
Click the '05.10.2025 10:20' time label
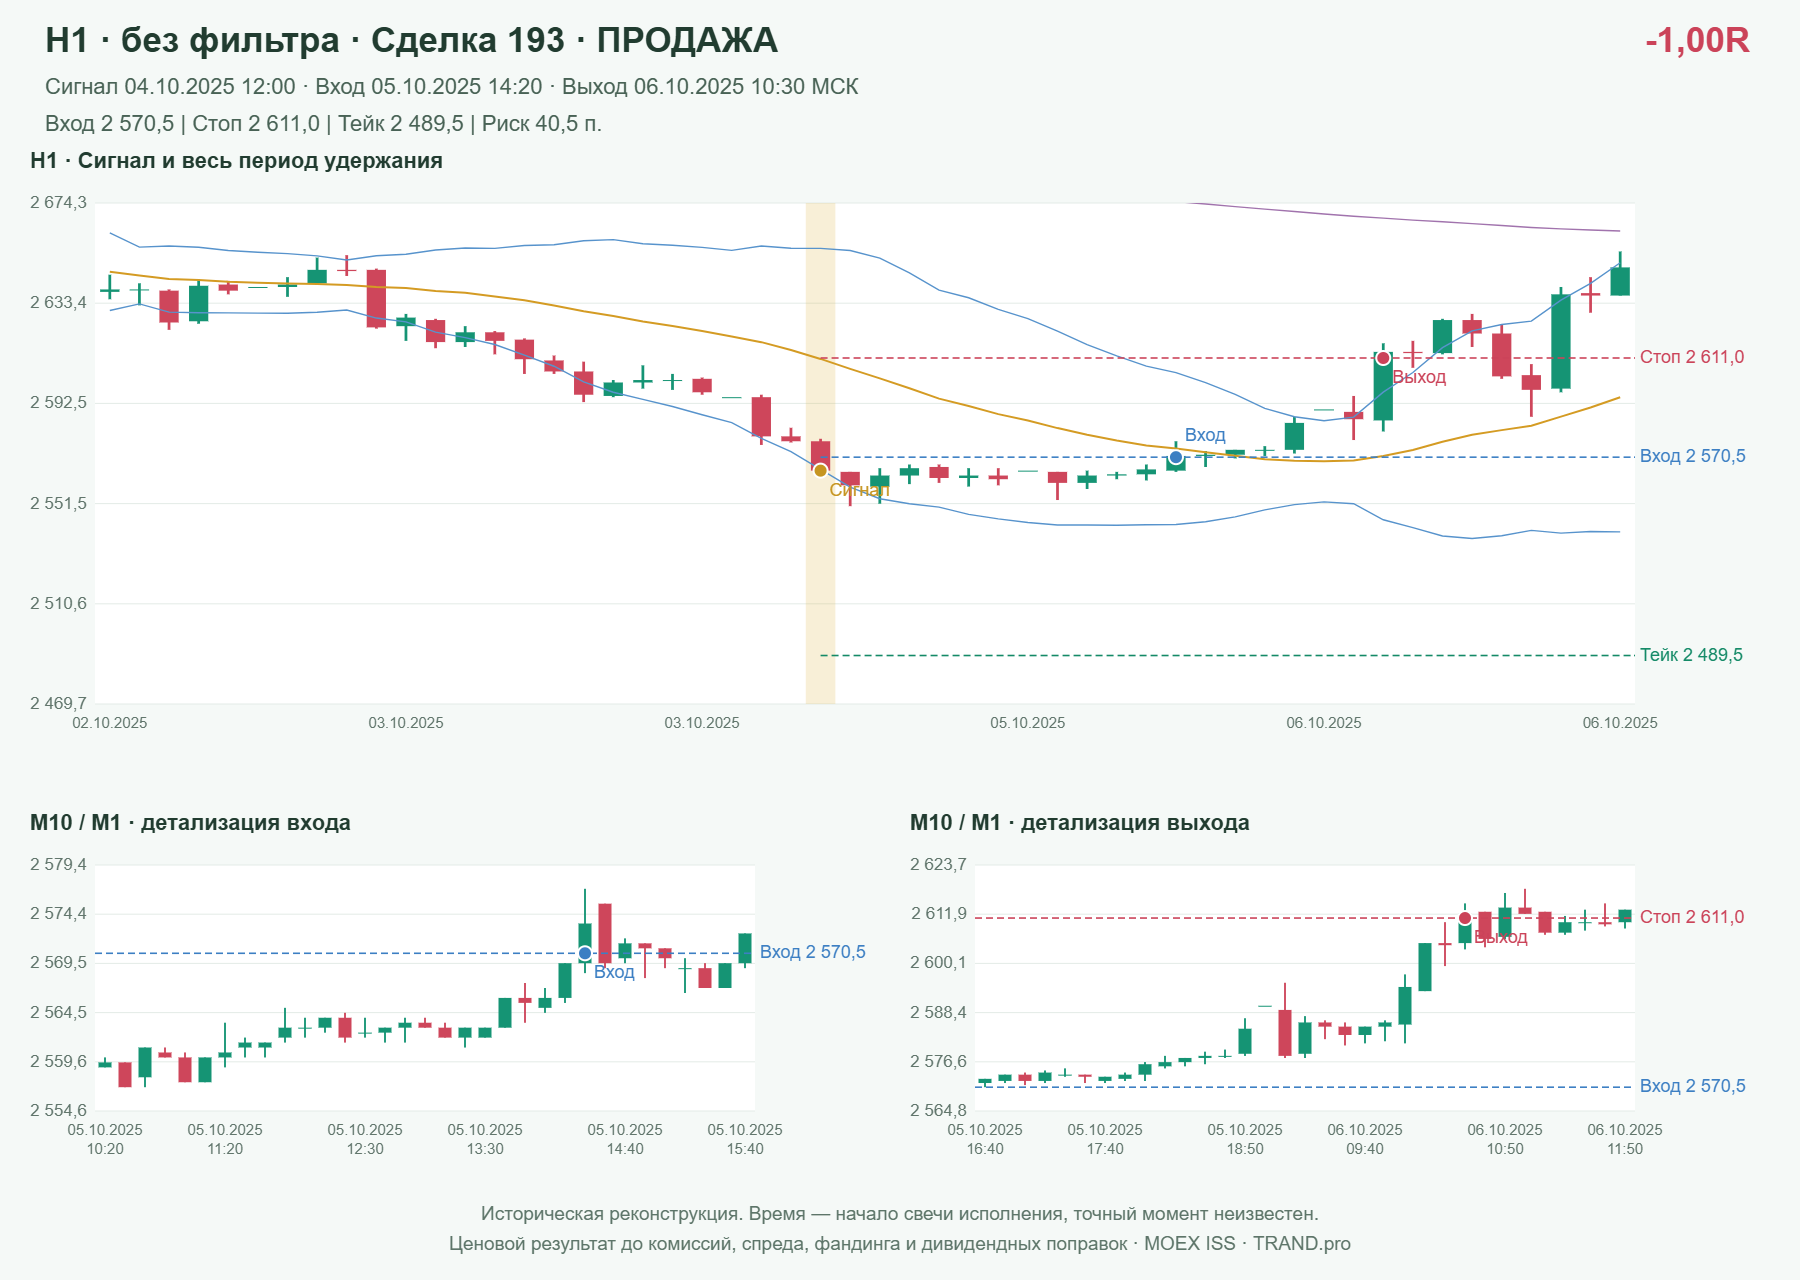(105, 1139)
